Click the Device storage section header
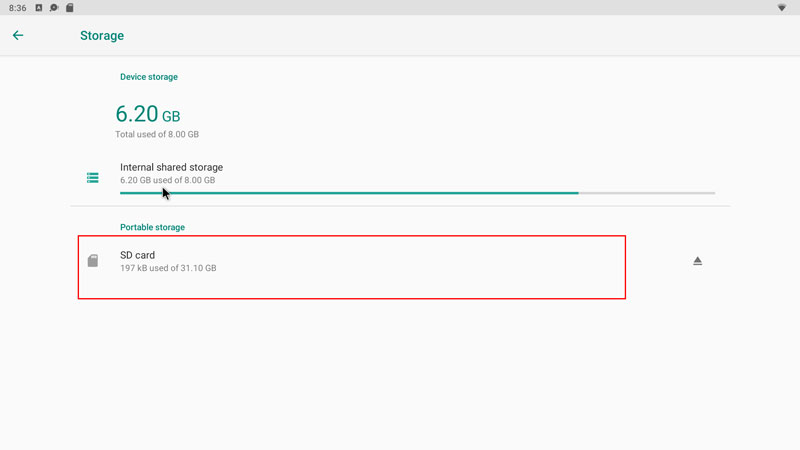800x450 pixels. pos(149,77)
